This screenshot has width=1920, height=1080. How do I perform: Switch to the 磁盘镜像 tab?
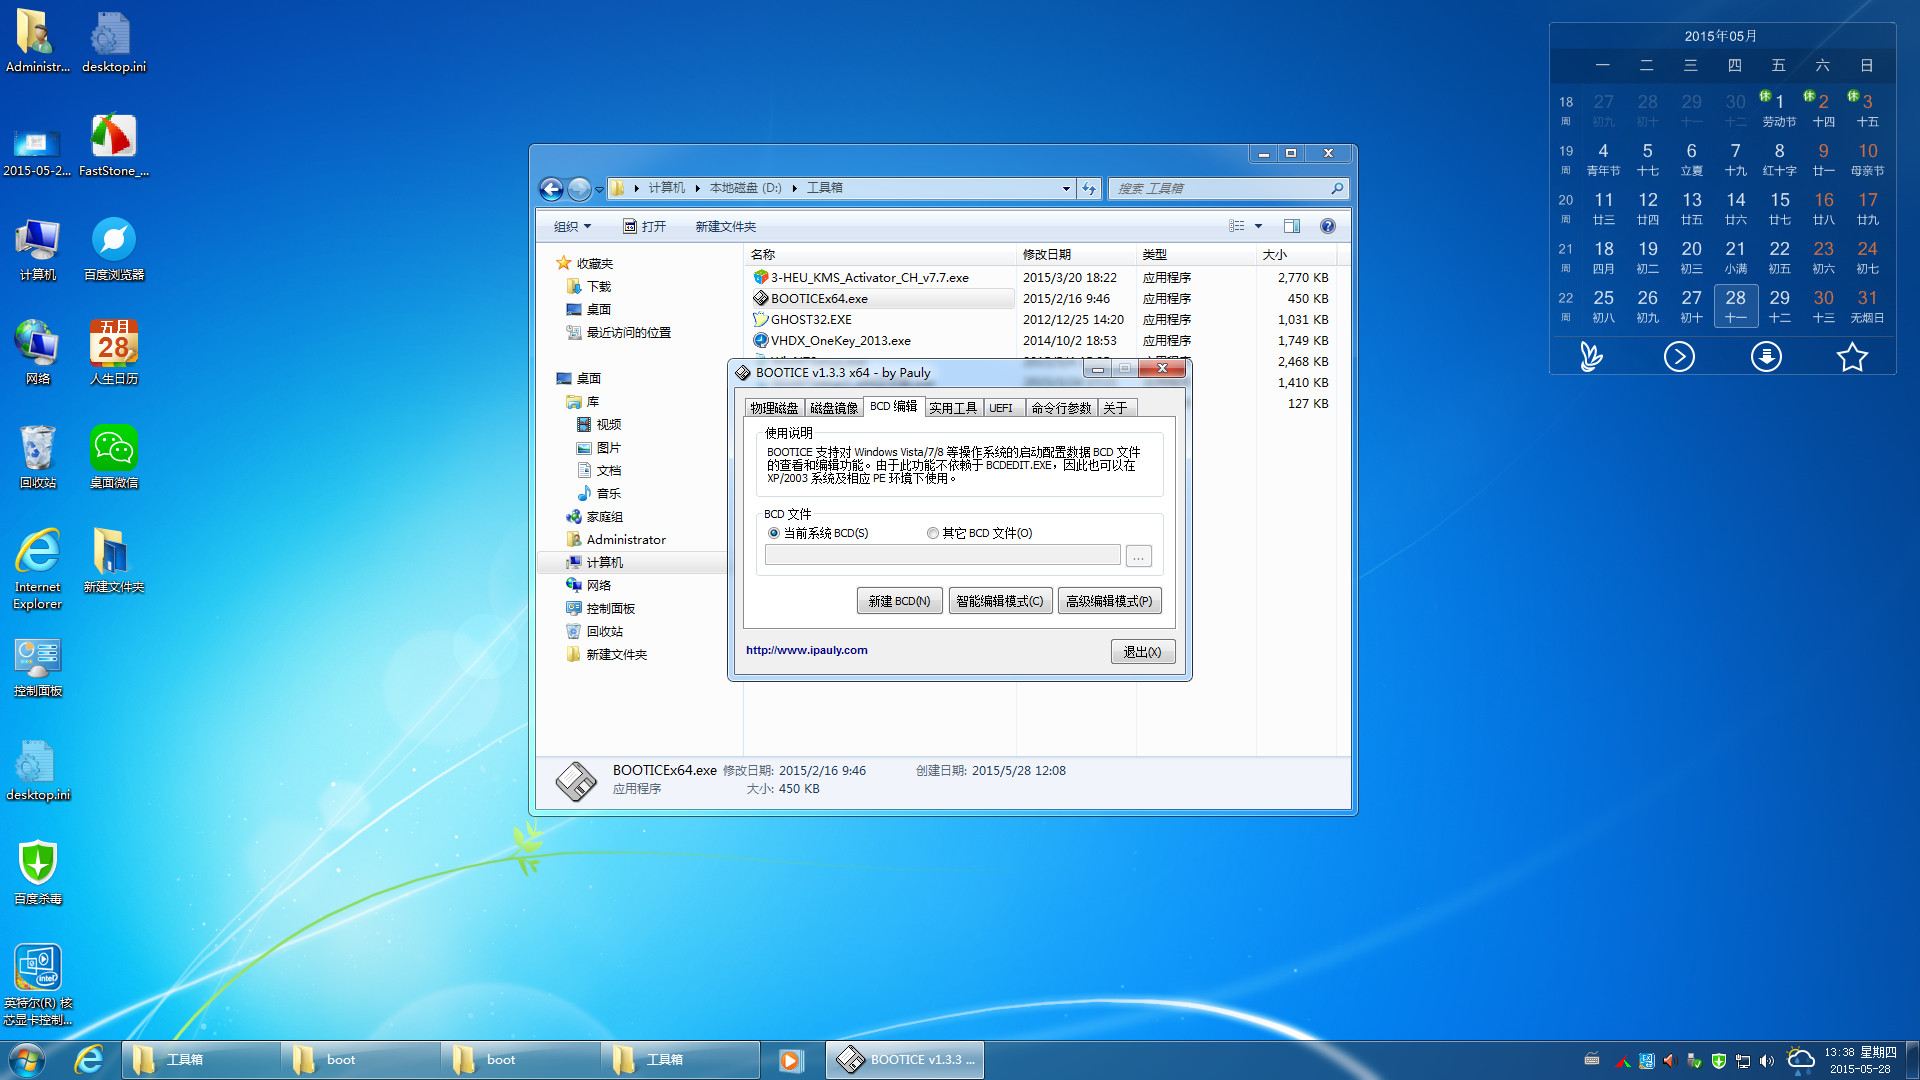coord(834,408)
